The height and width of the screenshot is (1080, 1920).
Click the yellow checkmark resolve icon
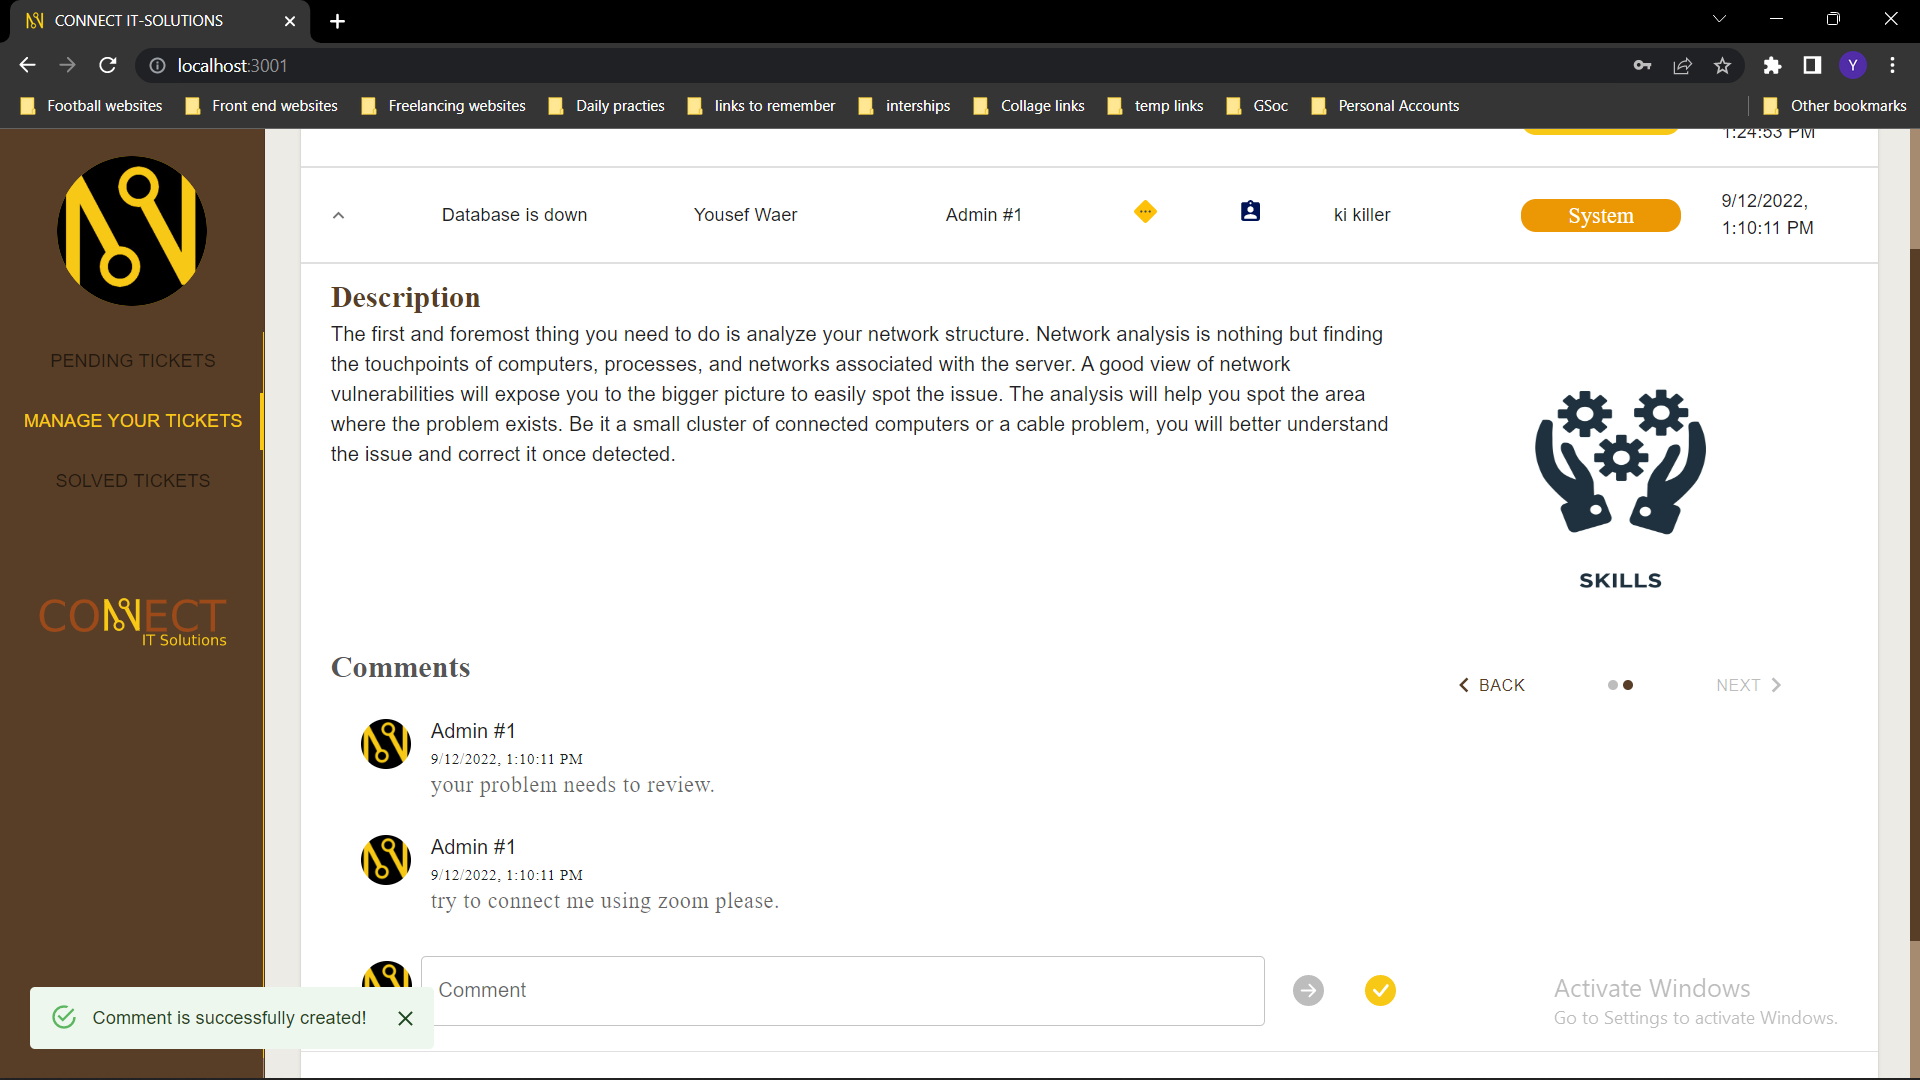click(x=1380, y=990)
